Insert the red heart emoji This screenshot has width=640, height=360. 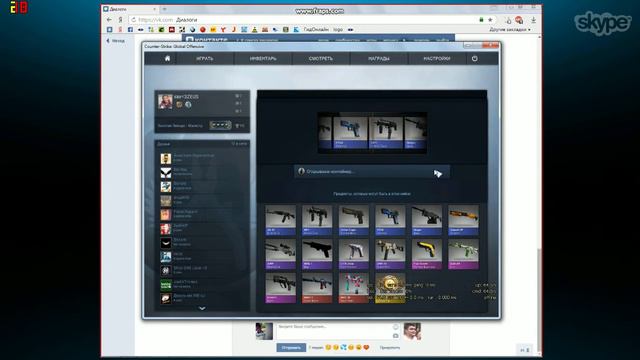(366, 347)
